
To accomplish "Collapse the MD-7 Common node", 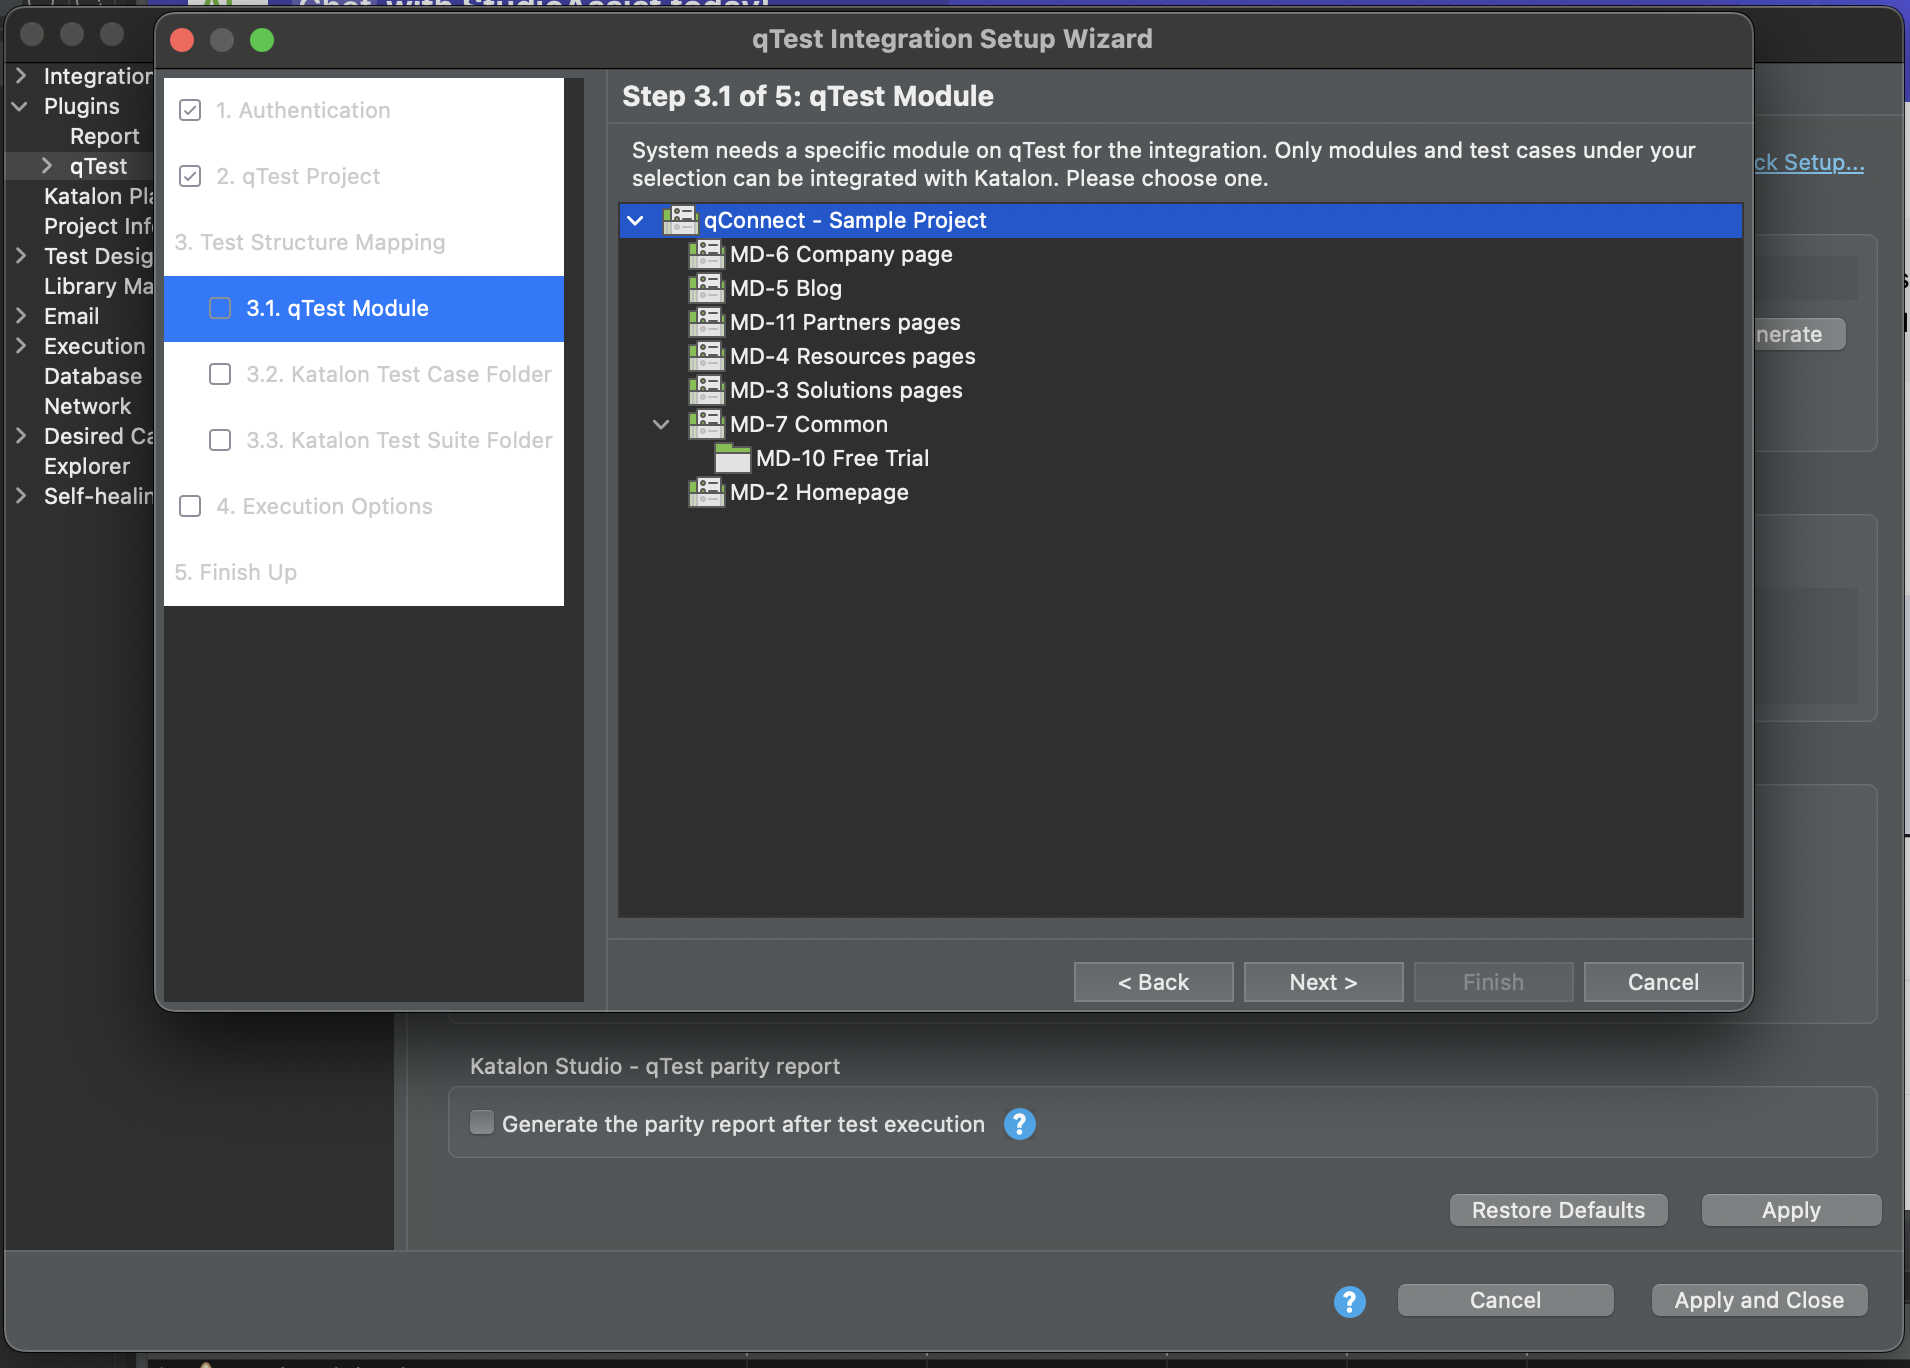I will pos(661,424).
